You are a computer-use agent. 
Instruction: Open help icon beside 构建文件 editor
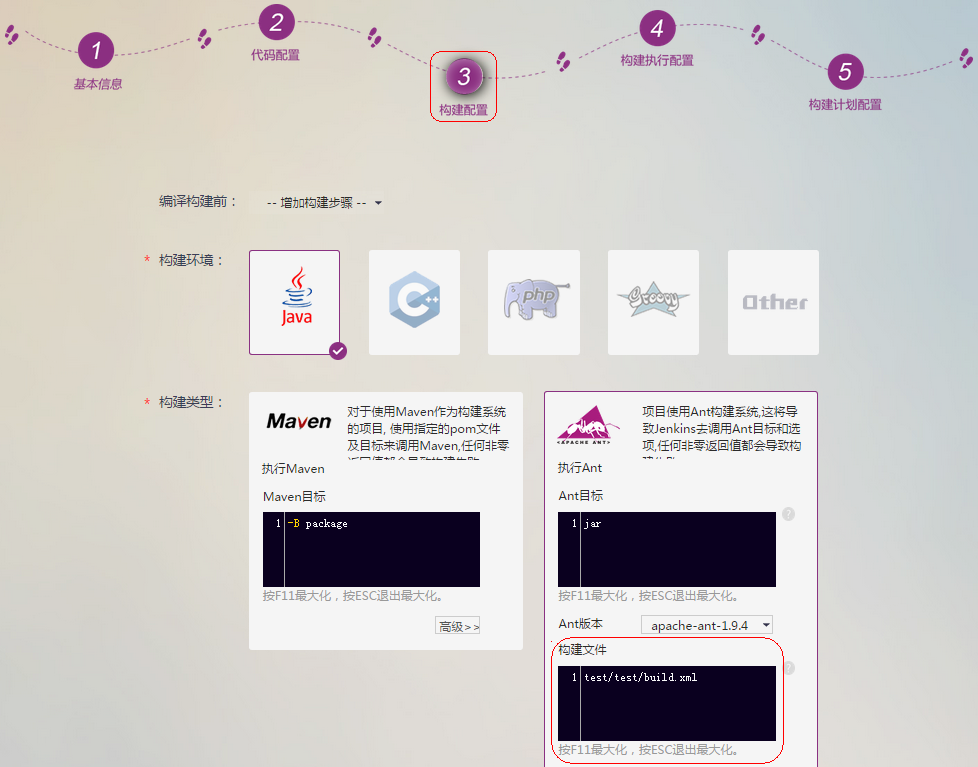[x=789, y=668]
